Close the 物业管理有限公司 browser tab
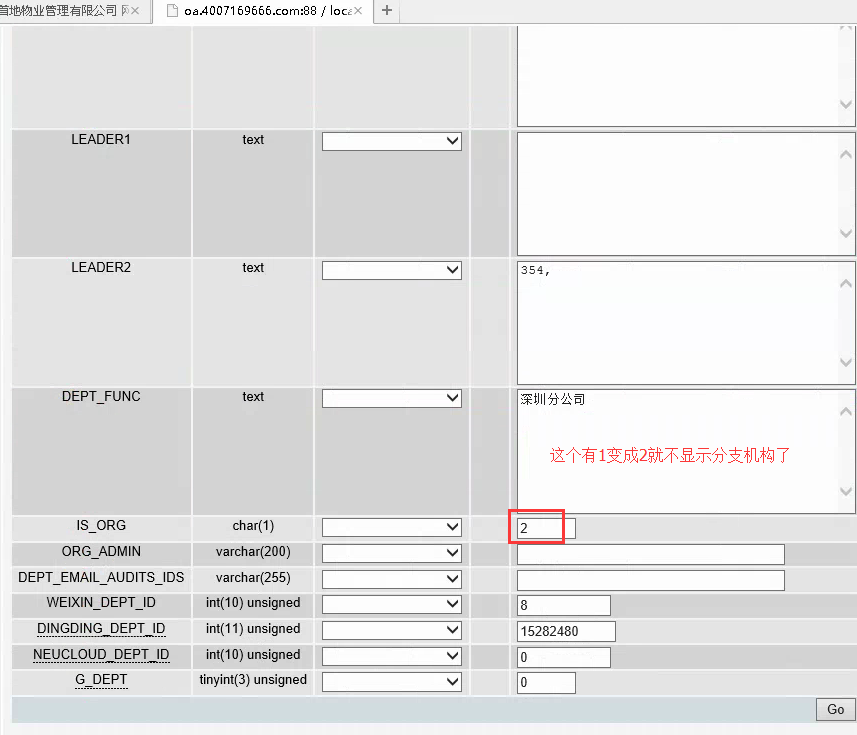Image resolution: width=857 pixels, height=735 pixels. coord(135,10)
